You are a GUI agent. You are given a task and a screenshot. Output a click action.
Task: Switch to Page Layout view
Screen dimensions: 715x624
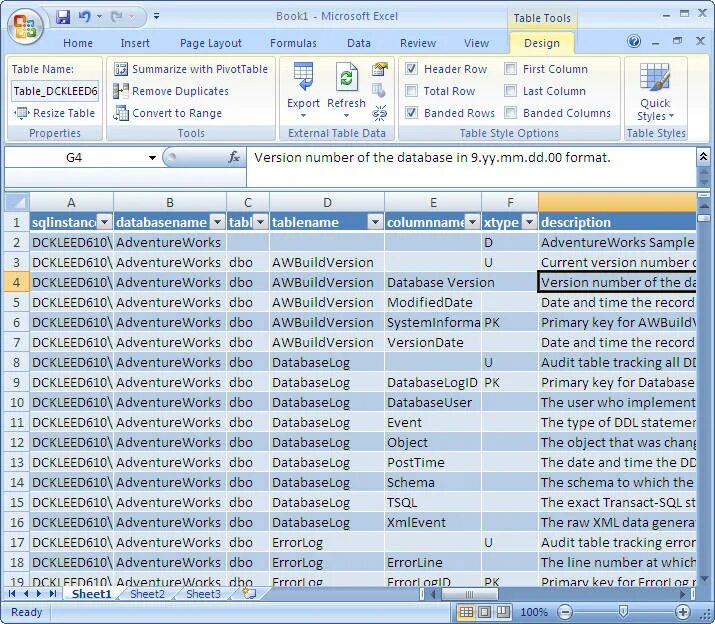pyautogui.click(x=484, y=612)
